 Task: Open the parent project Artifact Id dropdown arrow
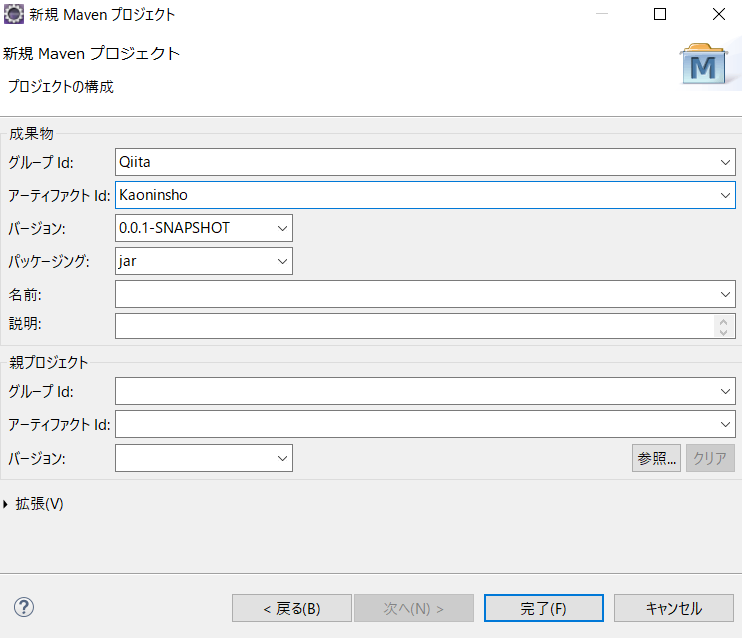(725, 425)
